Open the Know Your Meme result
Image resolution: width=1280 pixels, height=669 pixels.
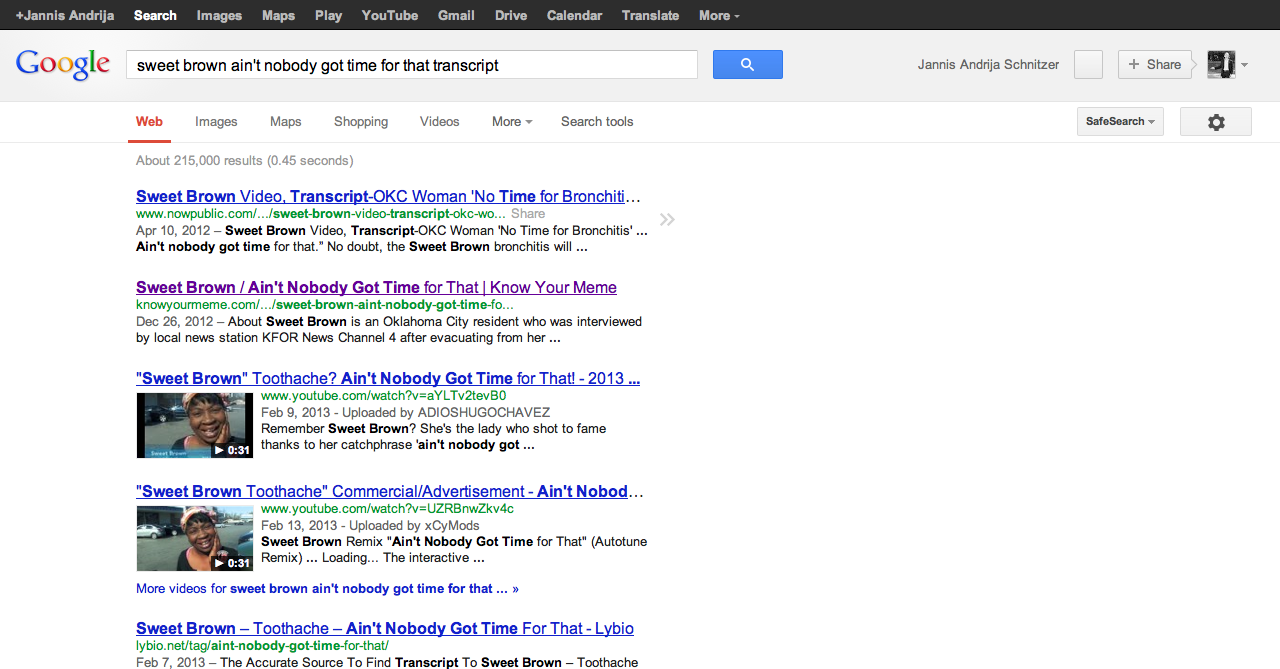tap(376, 287)
